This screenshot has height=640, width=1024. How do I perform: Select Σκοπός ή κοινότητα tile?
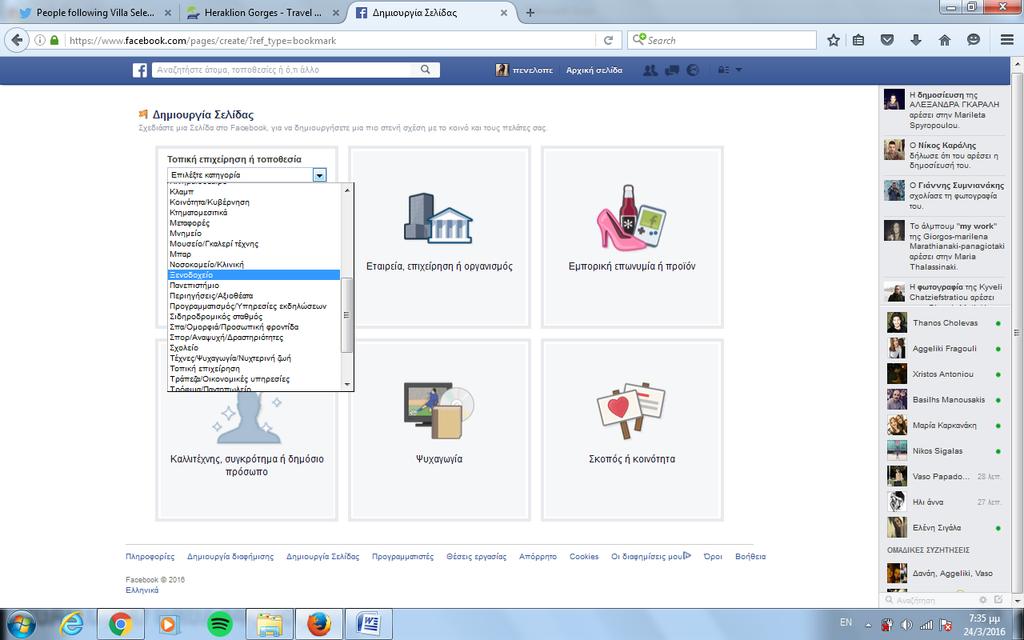pos(632,430)
